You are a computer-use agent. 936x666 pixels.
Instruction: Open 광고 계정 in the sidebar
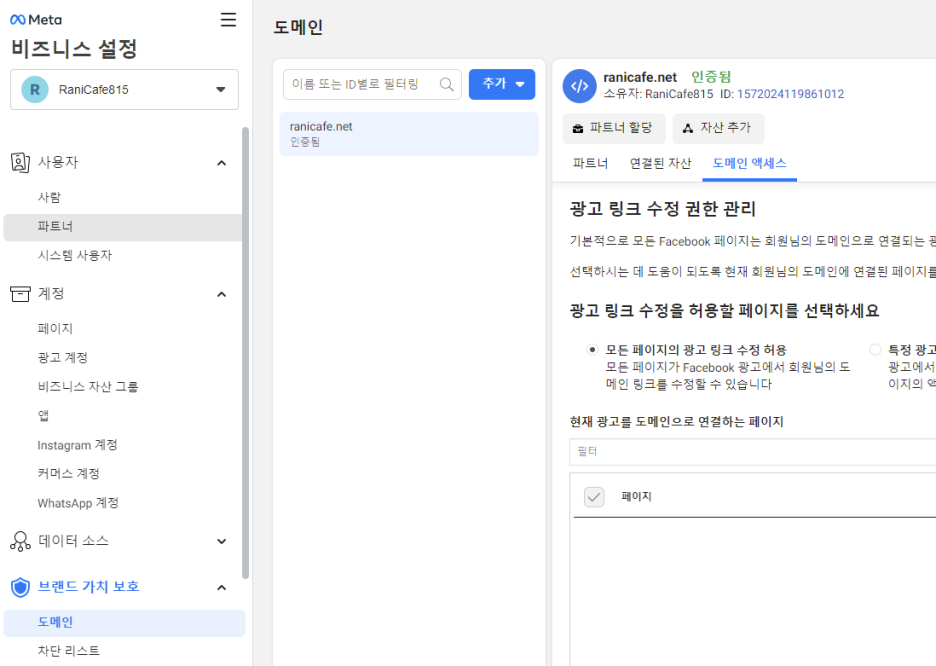point(63,357)
